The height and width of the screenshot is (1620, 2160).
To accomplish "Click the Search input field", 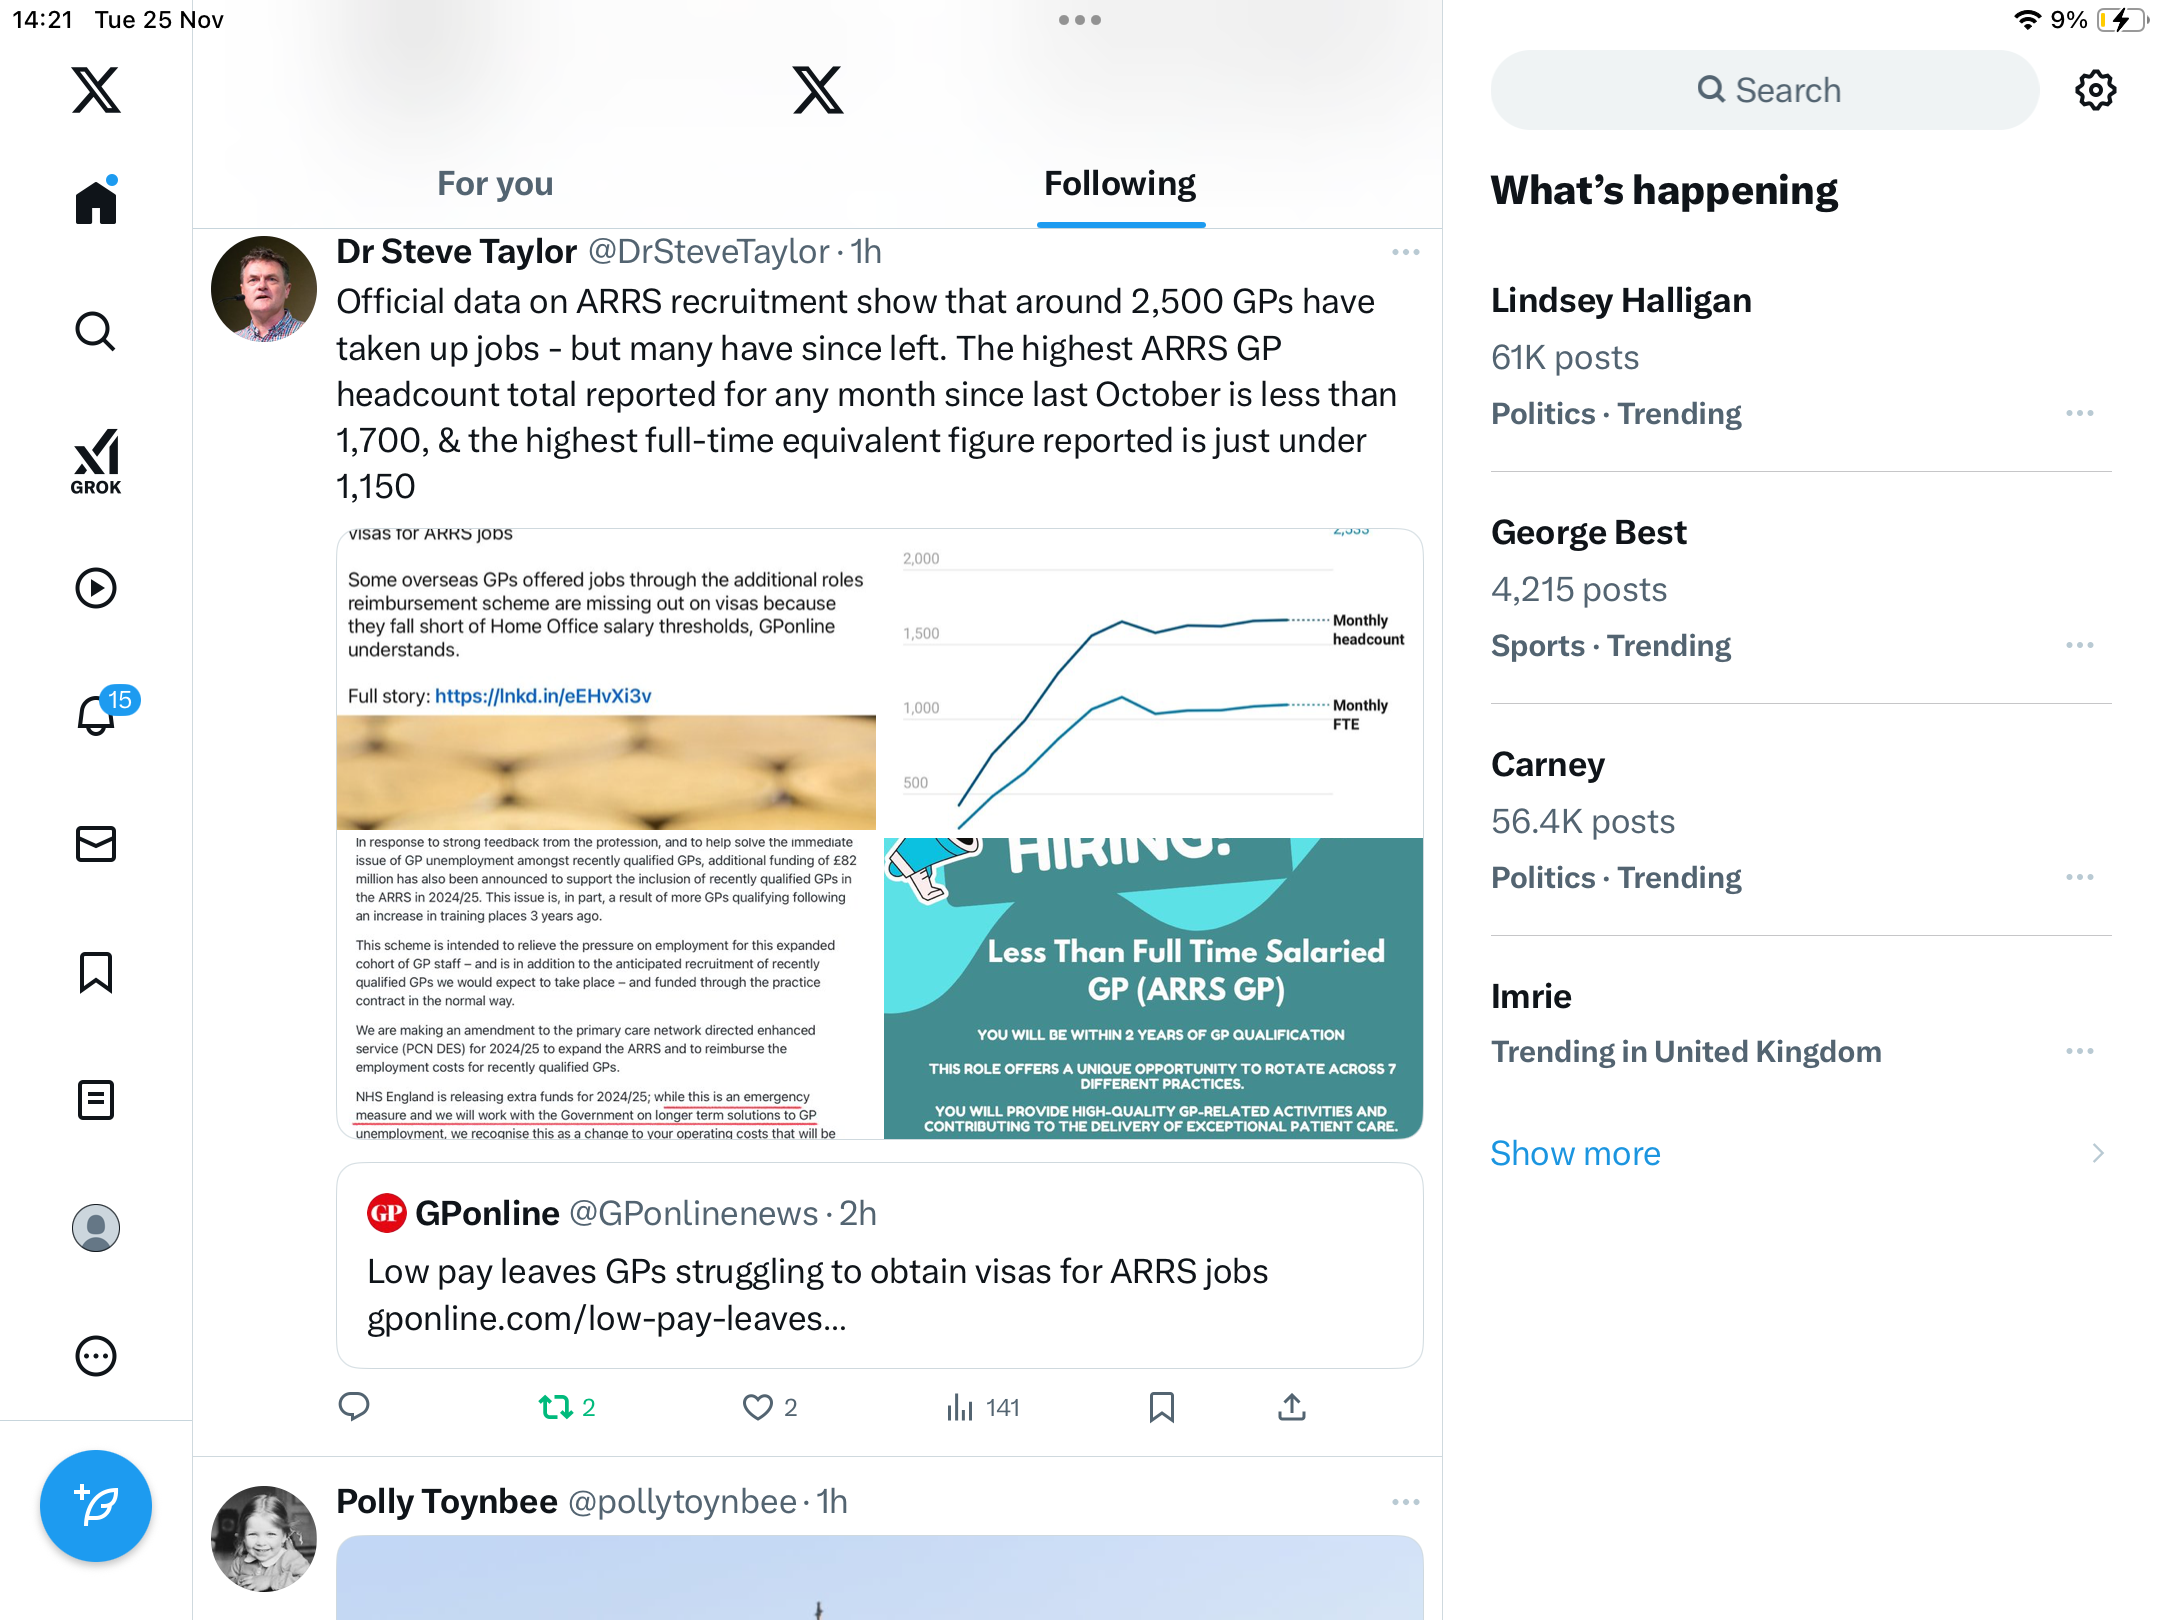I will pos(1765,90).
